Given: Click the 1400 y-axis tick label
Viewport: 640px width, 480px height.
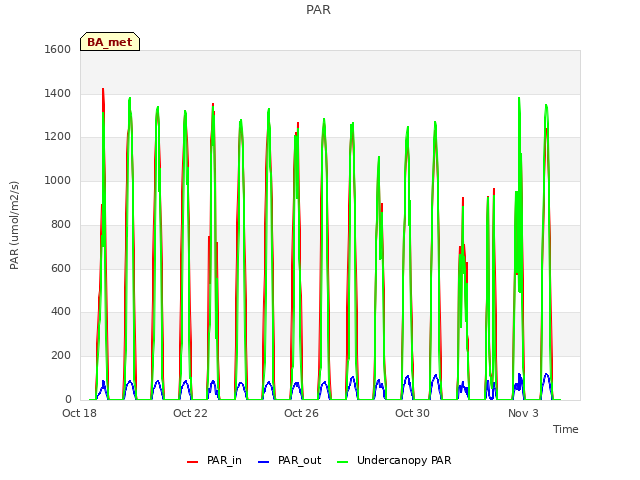Looking at the screenshot, I should click(58, 93).
